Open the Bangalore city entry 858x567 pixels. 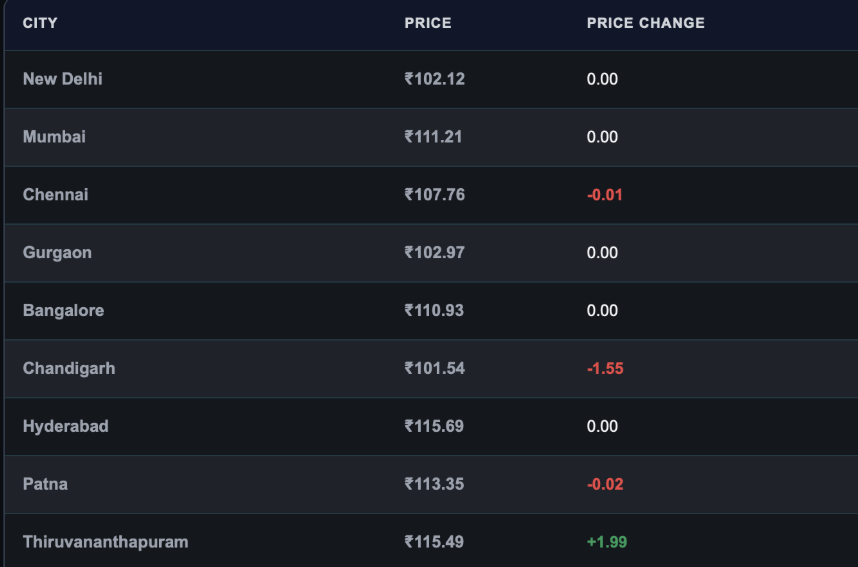pos(63,310)
